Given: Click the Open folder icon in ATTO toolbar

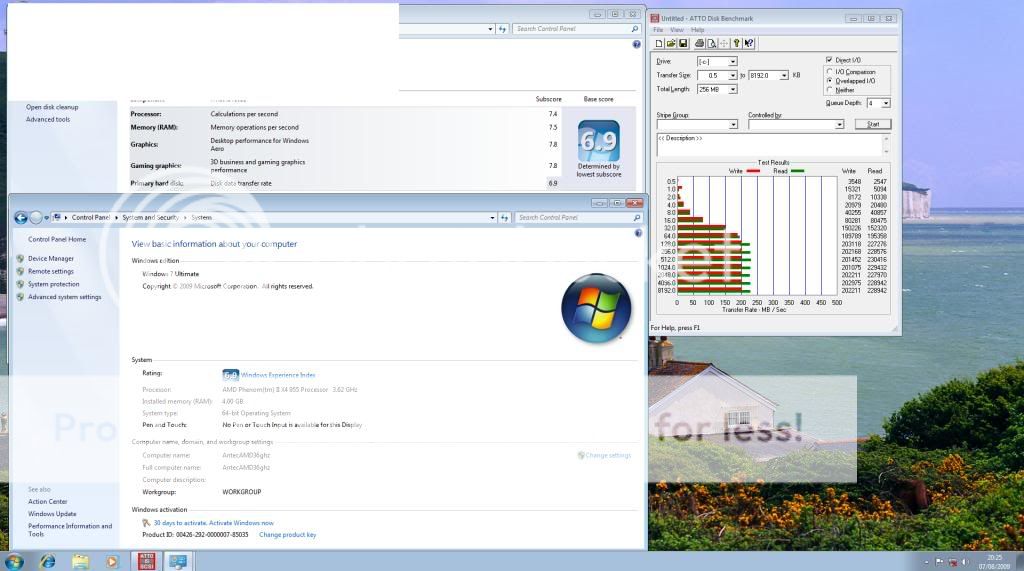Looking at the screenshot, I should 671,43.
